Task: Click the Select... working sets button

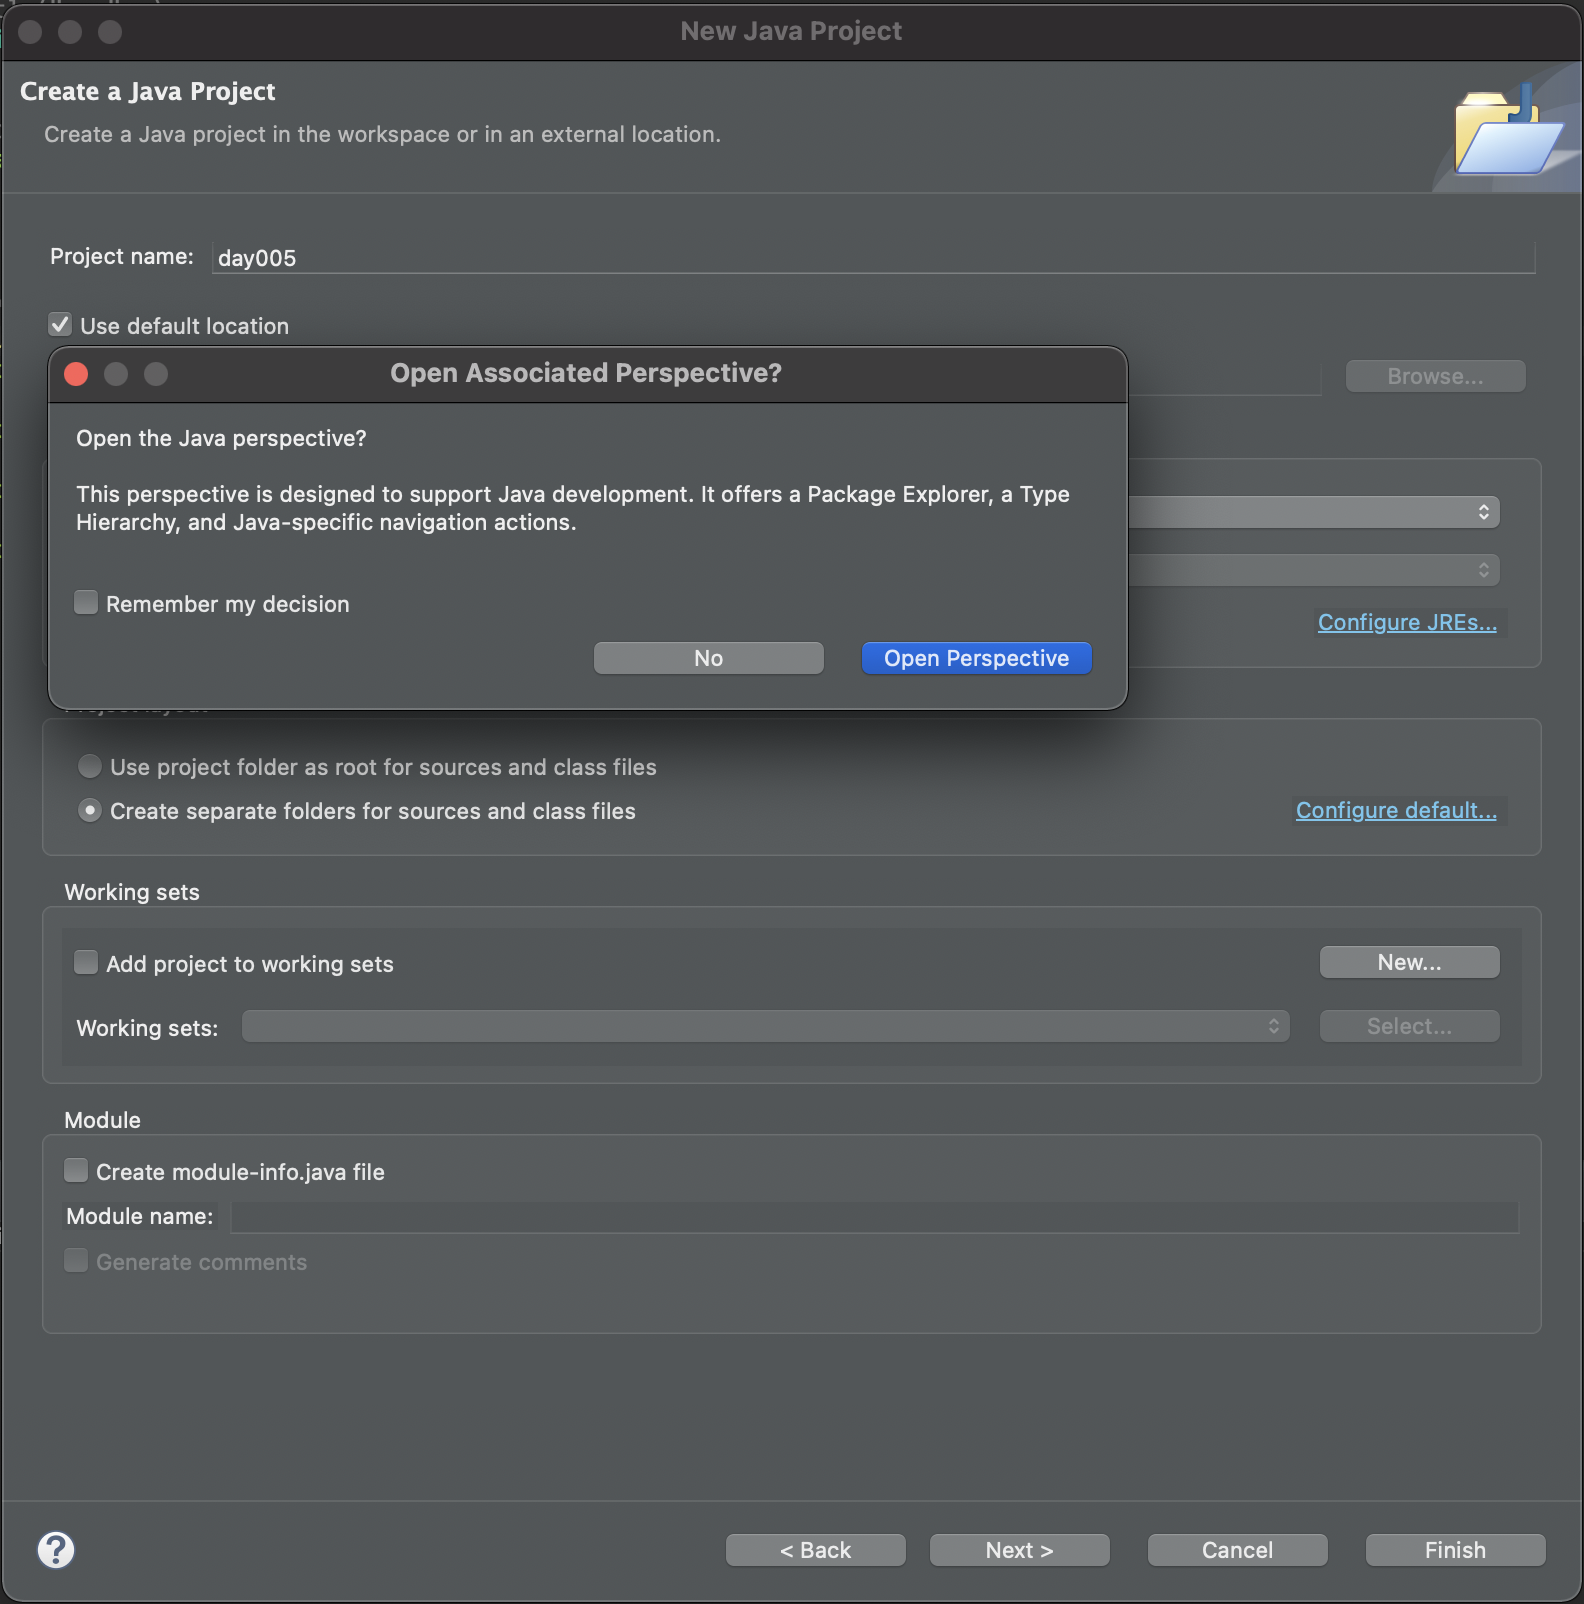Action: pos(1410,1026)
